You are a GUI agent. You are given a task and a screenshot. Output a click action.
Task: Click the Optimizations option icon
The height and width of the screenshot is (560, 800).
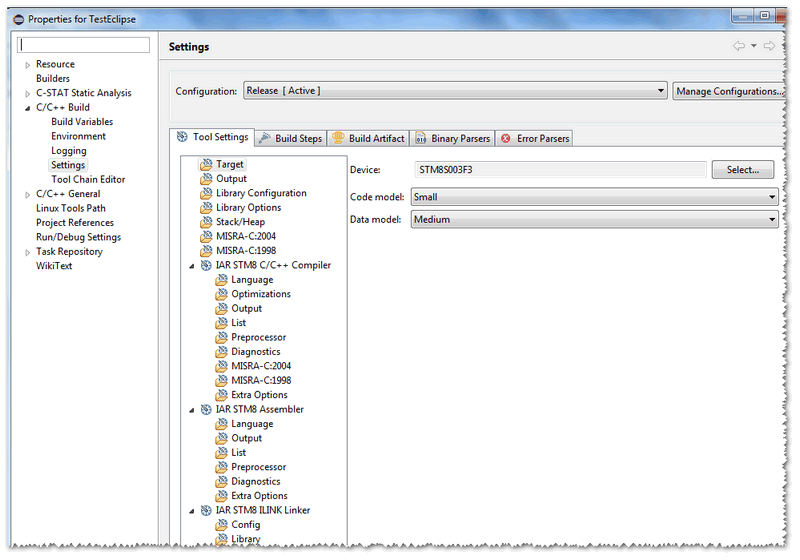pos(222,294)
